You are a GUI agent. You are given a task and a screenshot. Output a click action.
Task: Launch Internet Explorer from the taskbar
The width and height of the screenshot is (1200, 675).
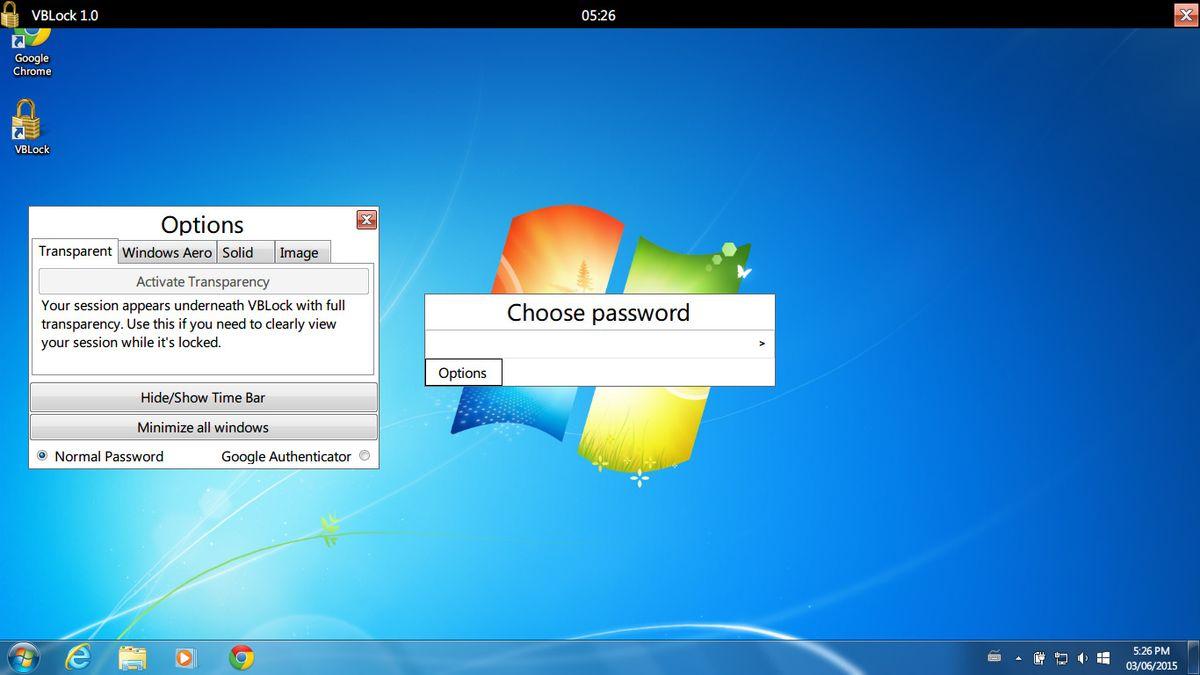tap(78, 657)
